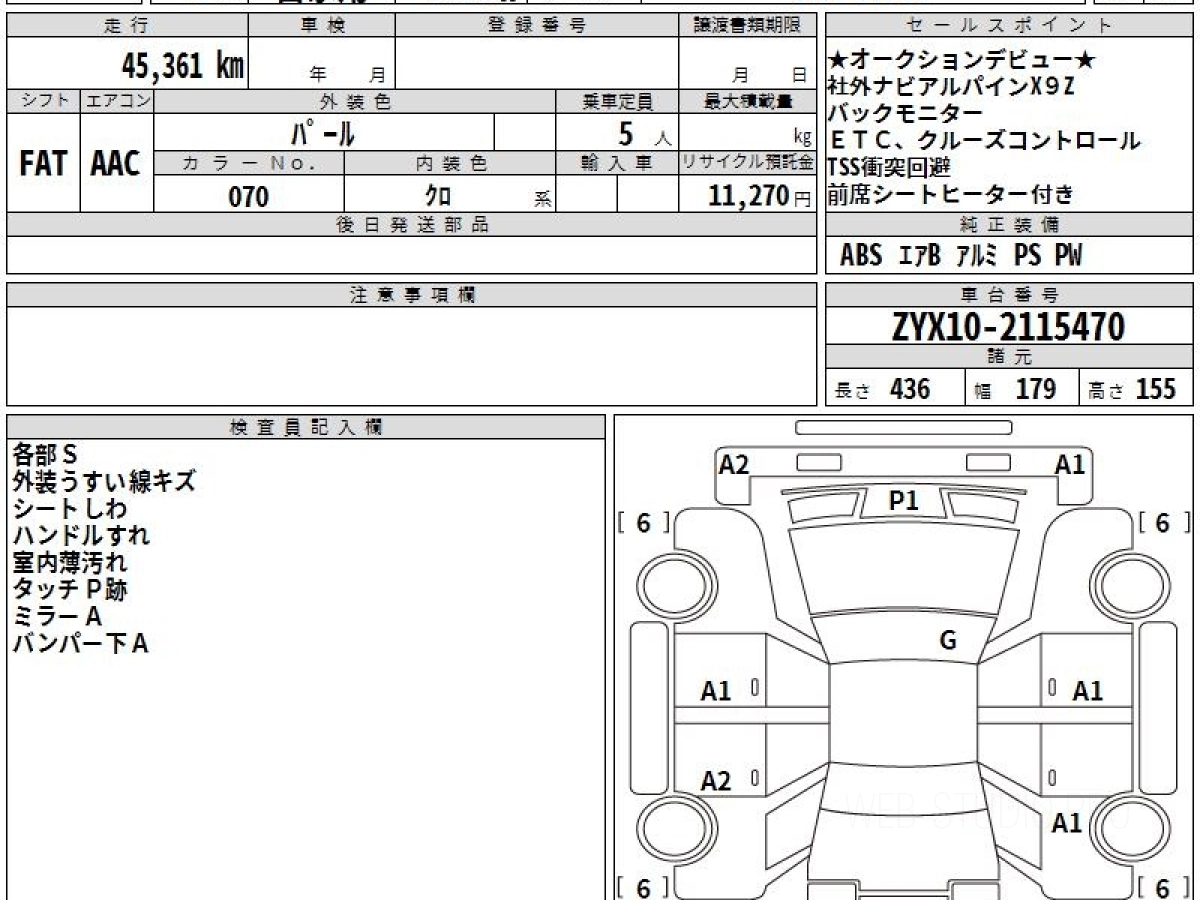Select the note 室内薄汚れ

click(x=70, y=562)
